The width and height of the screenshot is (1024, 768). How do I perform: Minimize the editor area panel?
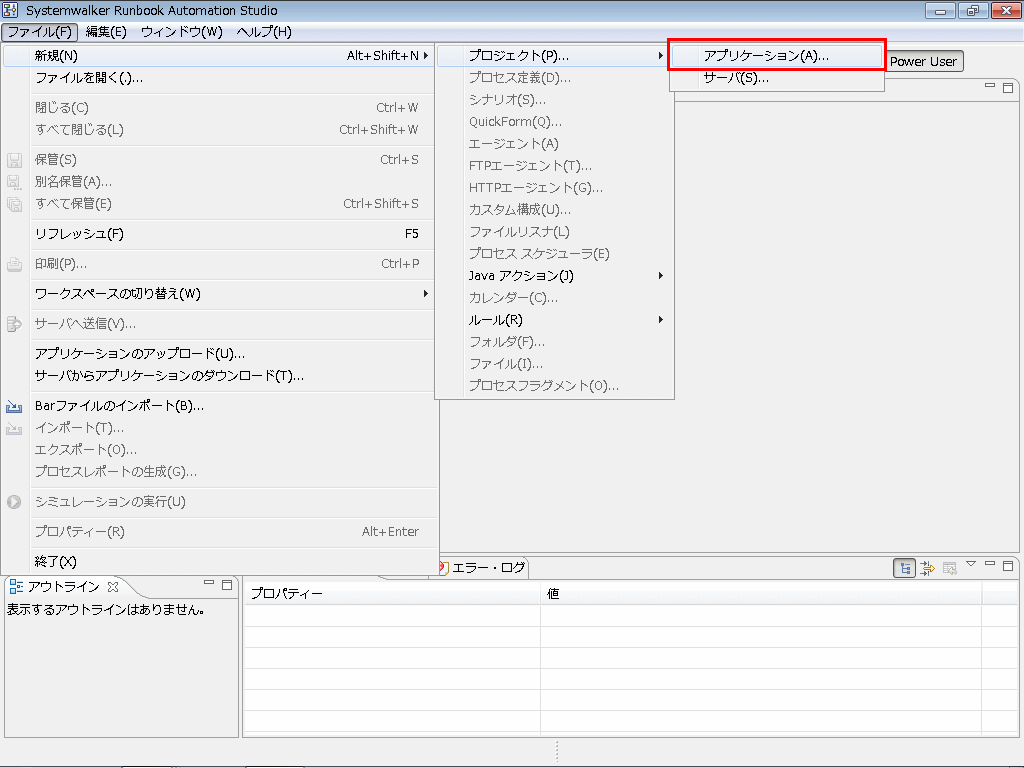click(990, 85)
